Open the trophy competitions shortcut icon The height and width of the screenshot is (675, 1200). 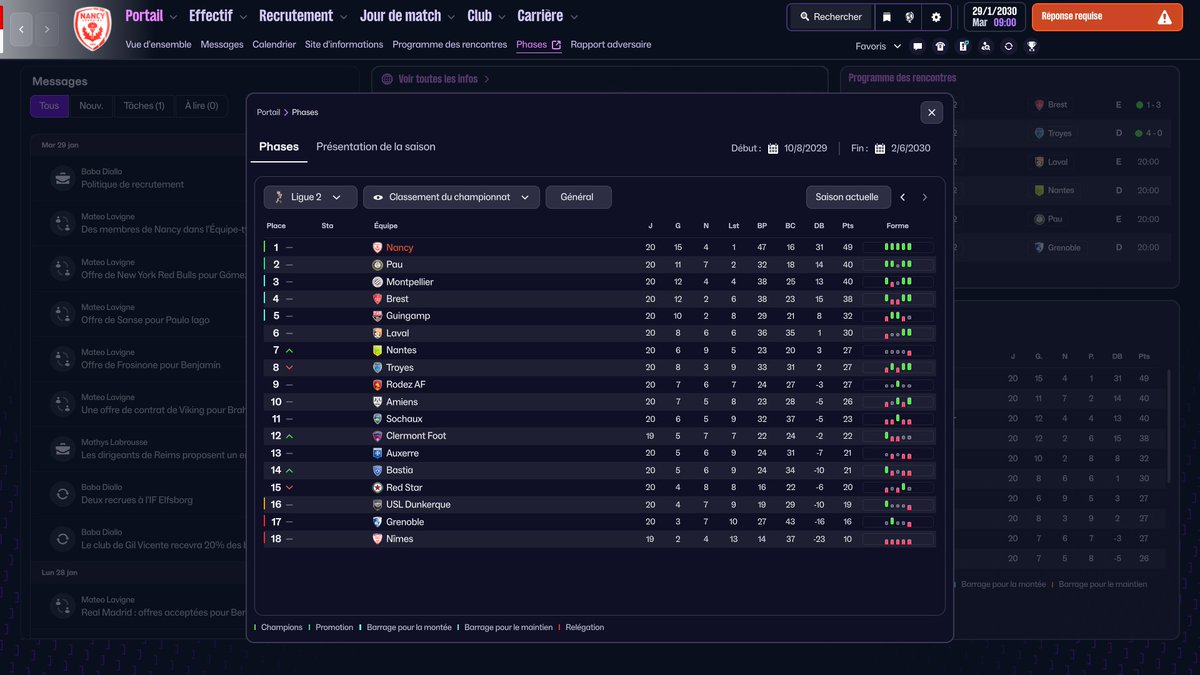point(1032,46)
